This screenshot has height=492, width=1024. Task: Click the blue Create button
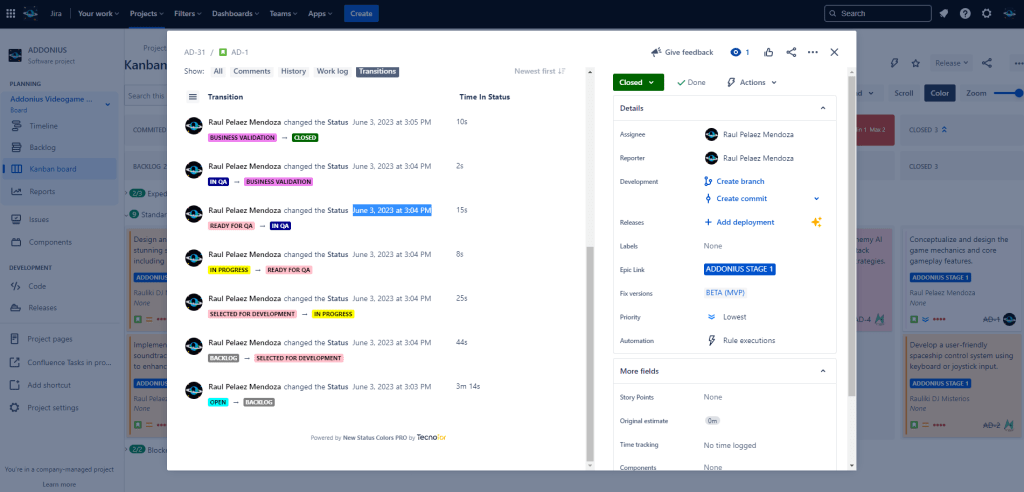tap(361, 13)
